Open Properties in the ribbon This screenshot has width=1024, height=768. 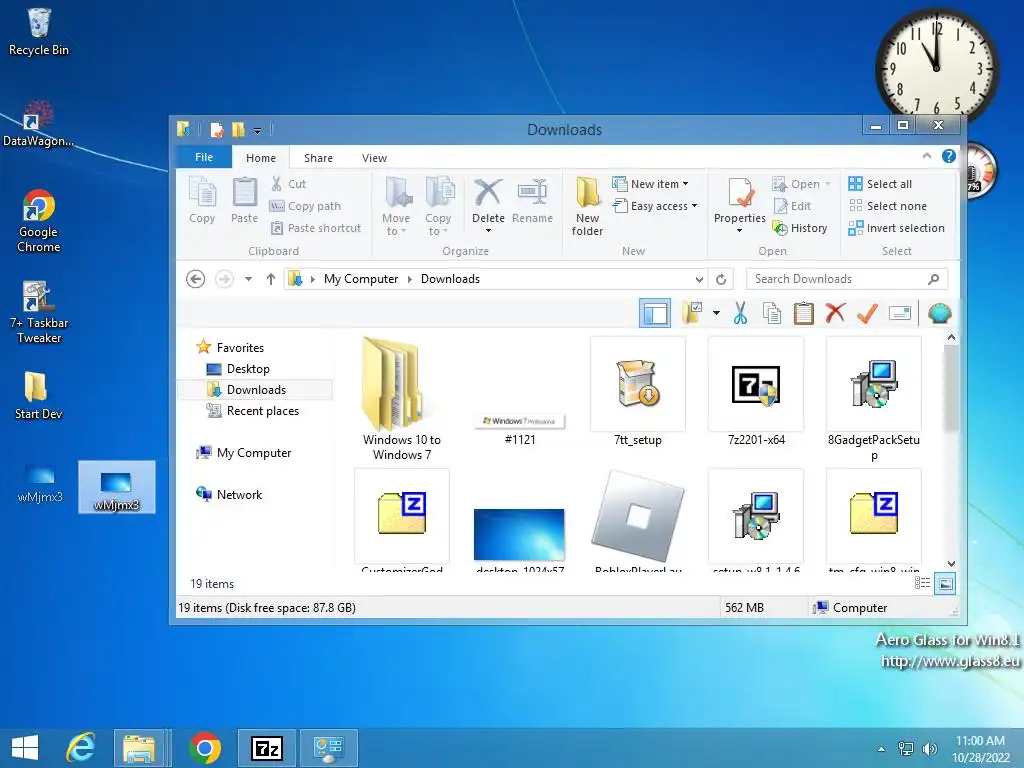tap(739, 205)
